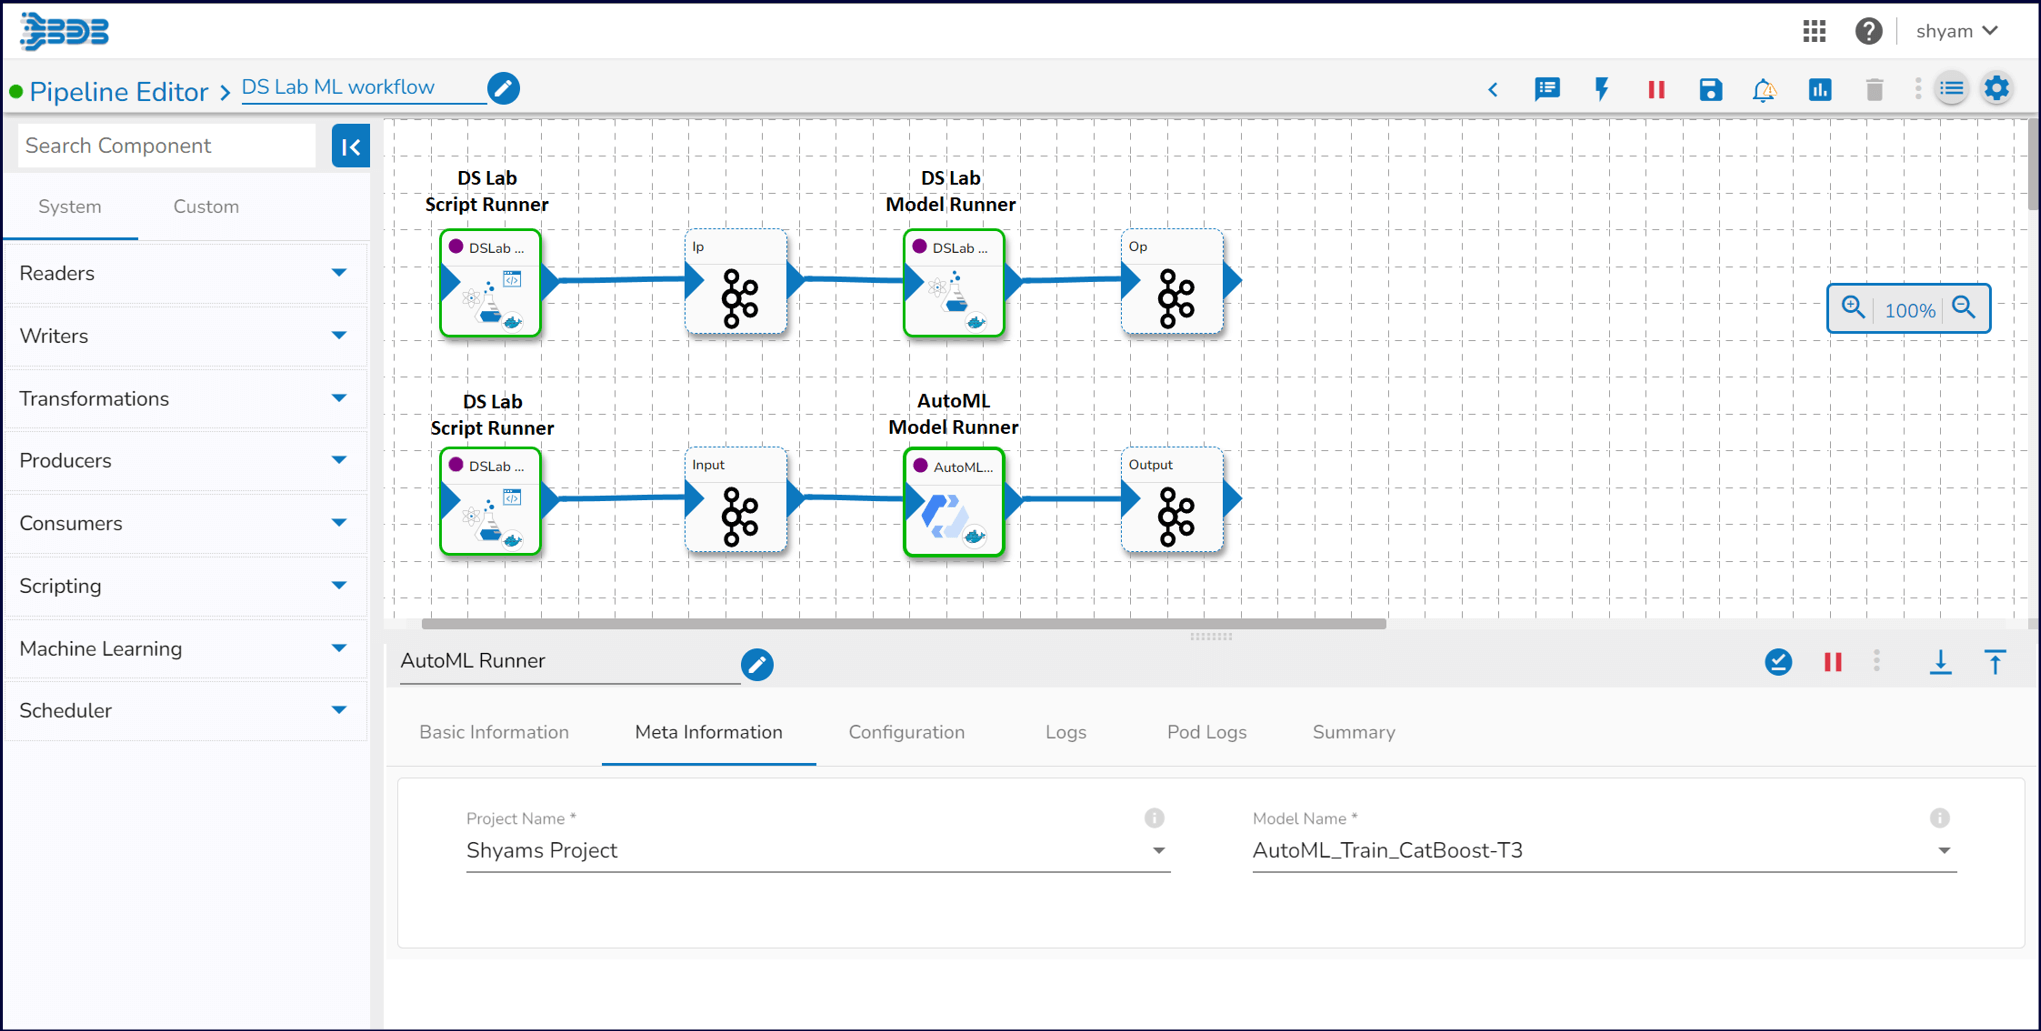This screenshot has height=1031, width=2041.
Task: Expand the Machine Learning category
Action: [x=185, y=648]
